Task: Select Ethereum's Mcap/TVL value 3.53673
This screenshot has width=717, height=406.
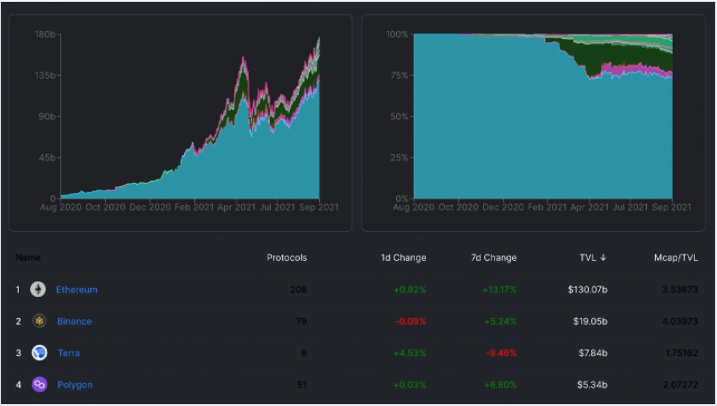Action: (680, 289)
